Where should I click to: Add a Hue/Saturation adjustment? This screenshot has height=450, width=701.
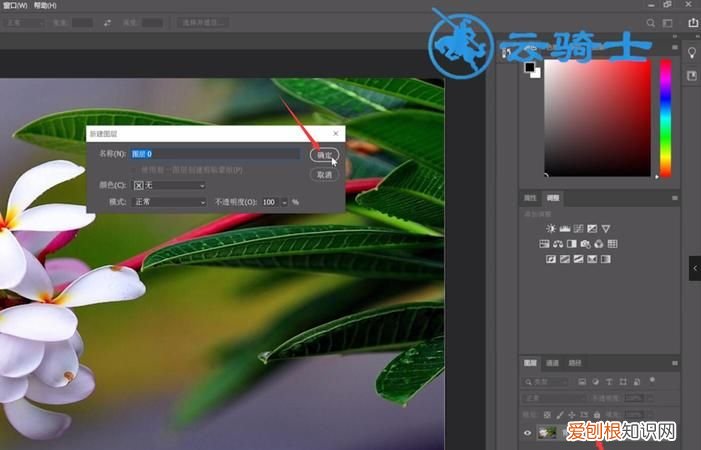coord(544,244)
